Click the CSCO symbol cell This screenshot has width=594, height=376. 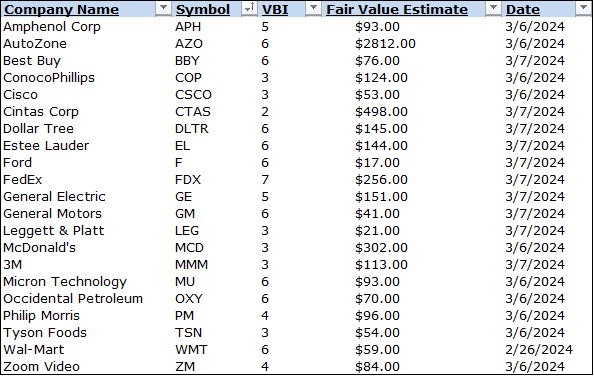[193, 95]
